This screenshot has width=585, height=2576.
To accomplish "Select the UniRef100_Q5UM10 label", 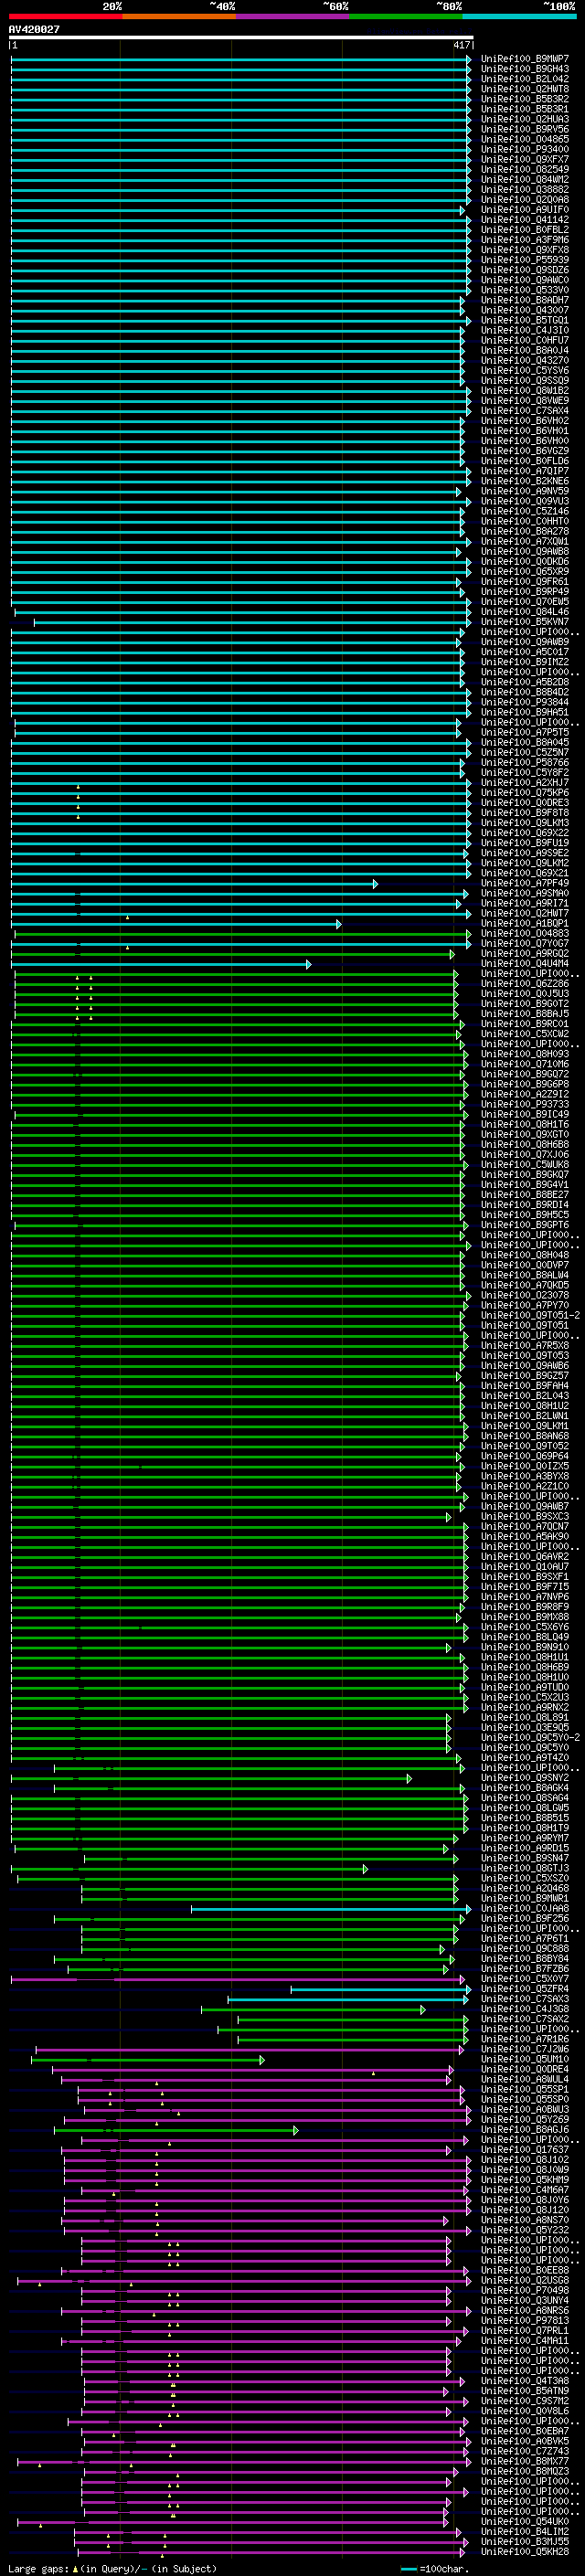I will click(525, 2059).
